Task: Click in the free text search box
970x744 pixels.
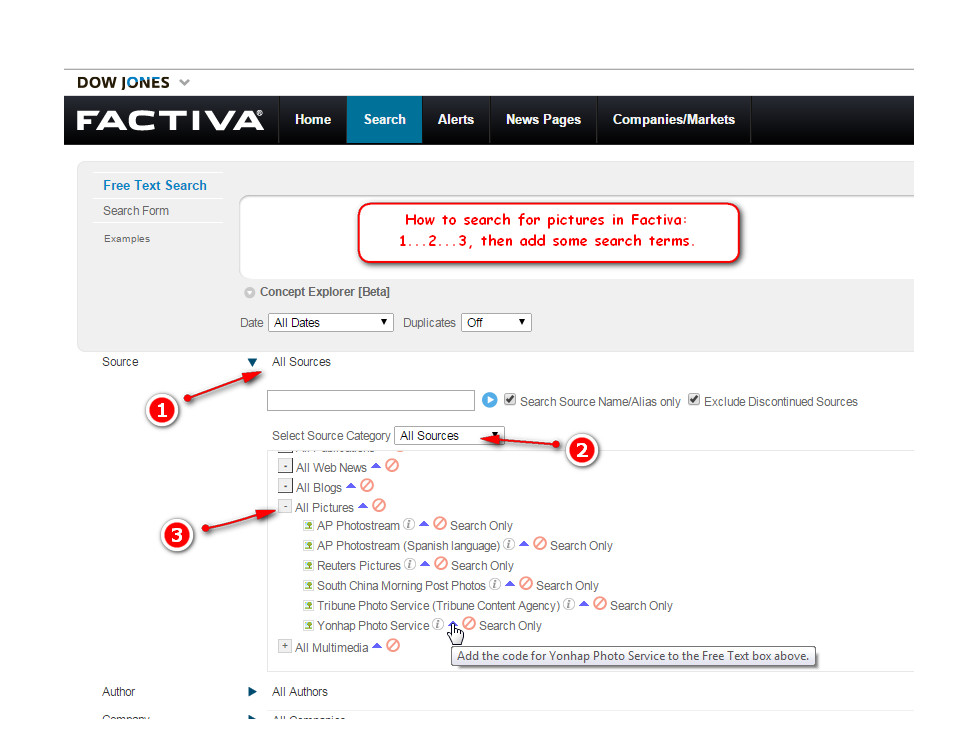Action: click(x=576, y=237)
